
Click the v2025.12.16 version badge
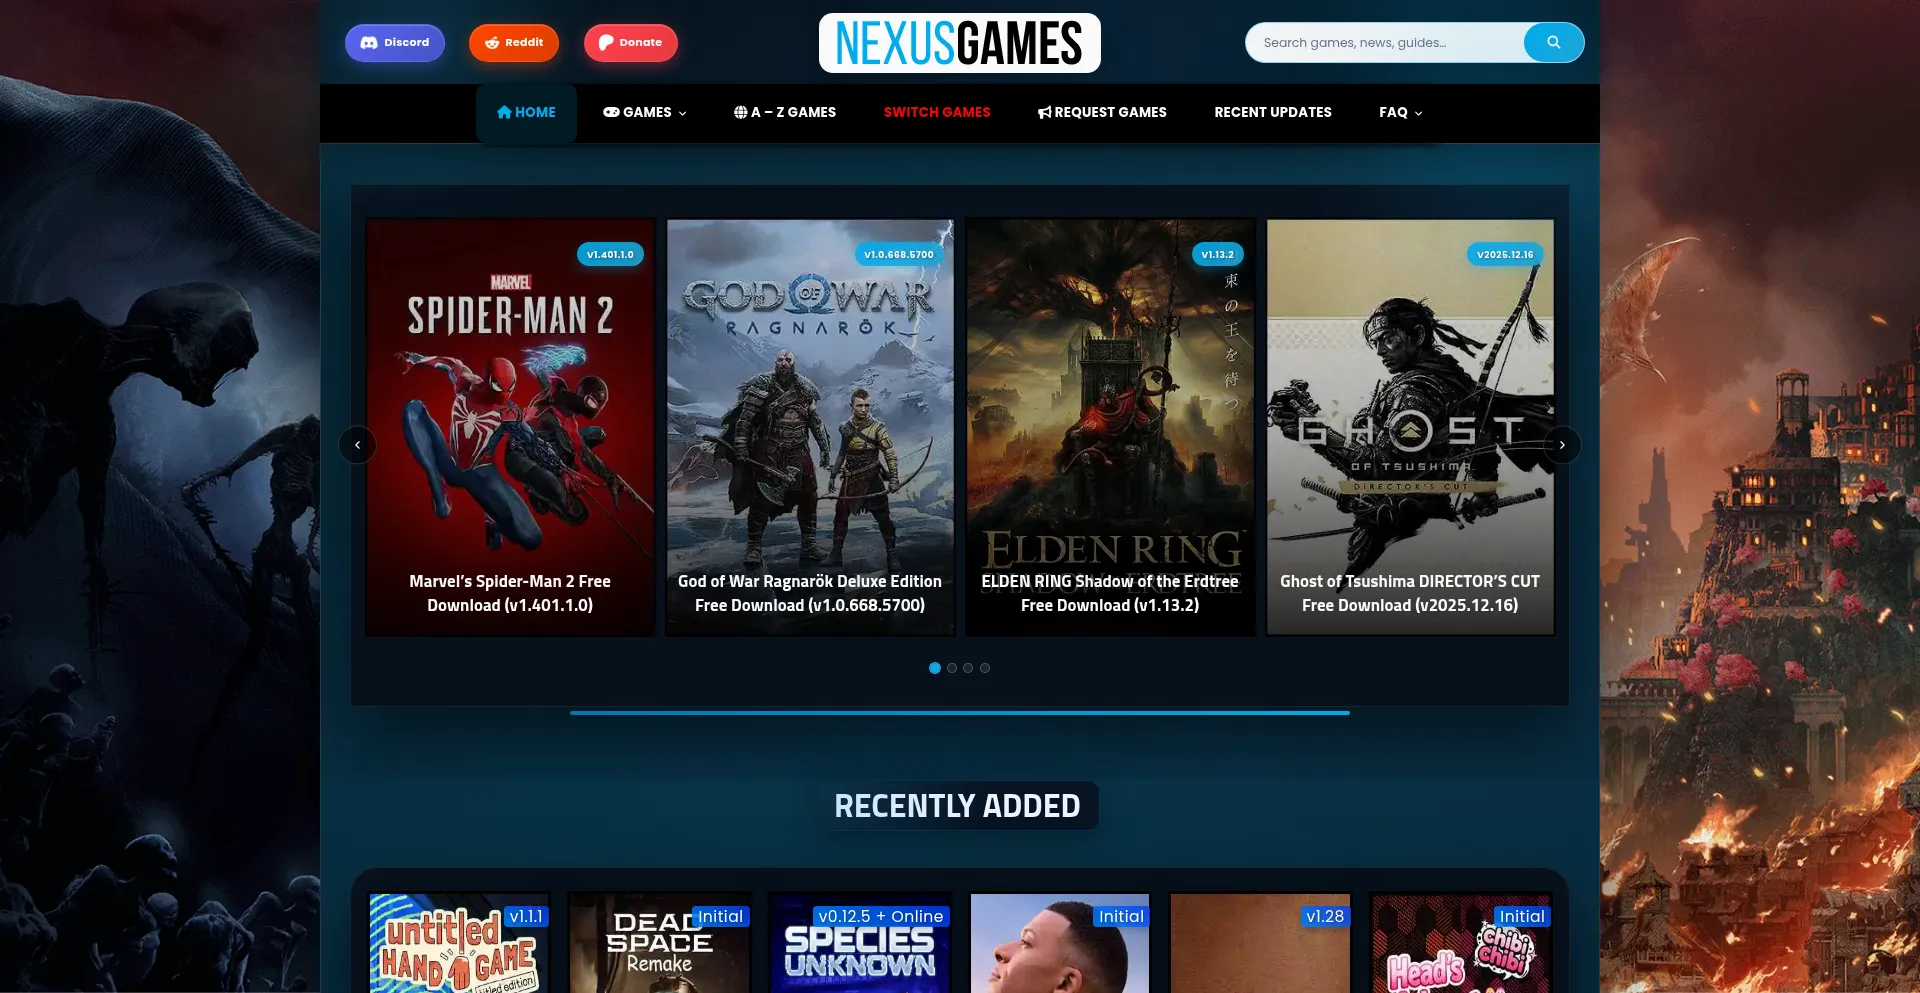[1505, 255]
